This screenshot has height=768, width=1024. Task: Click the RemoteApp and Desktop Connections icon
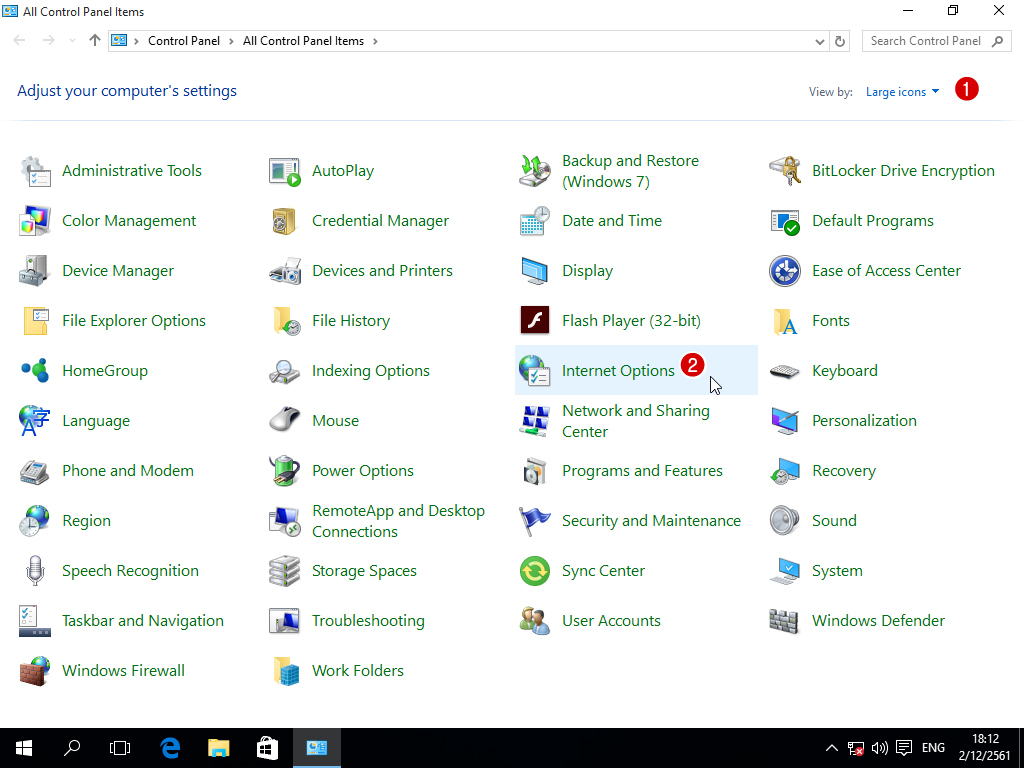285,520
